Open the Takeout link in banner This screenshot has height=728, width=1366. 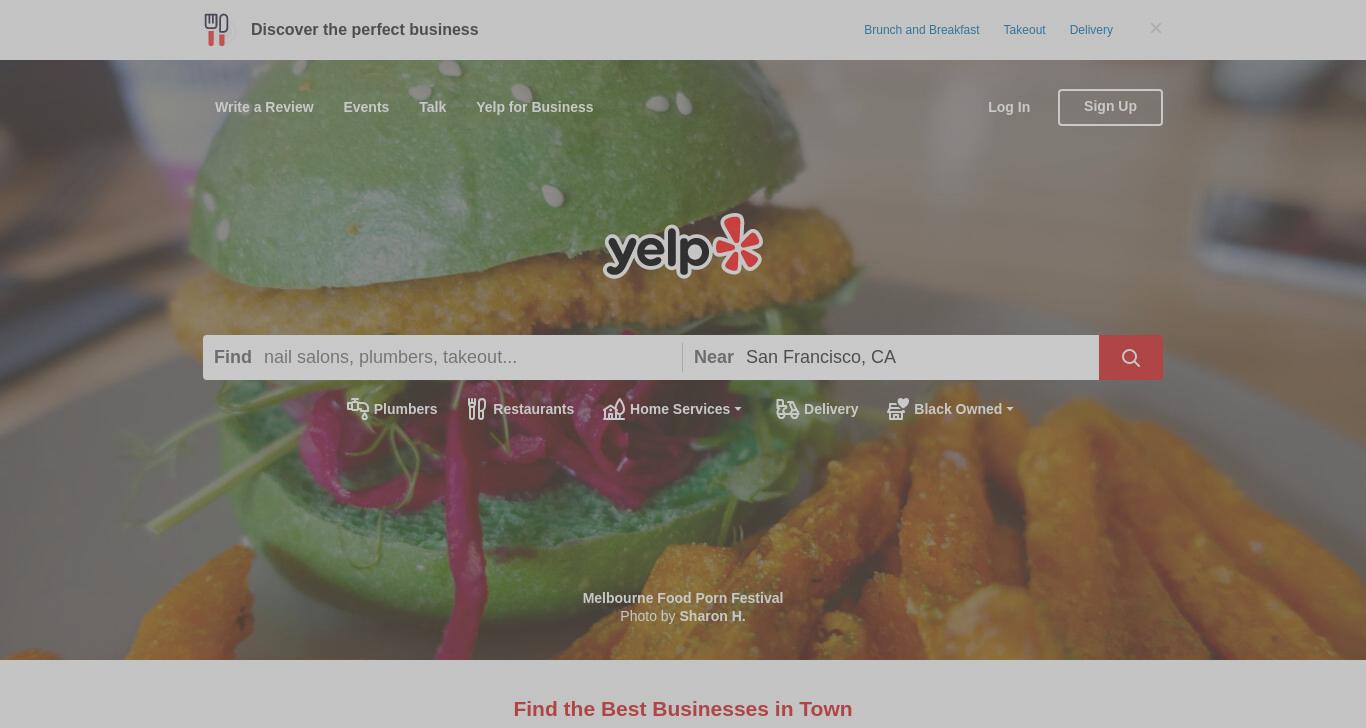coord(1024,30)
